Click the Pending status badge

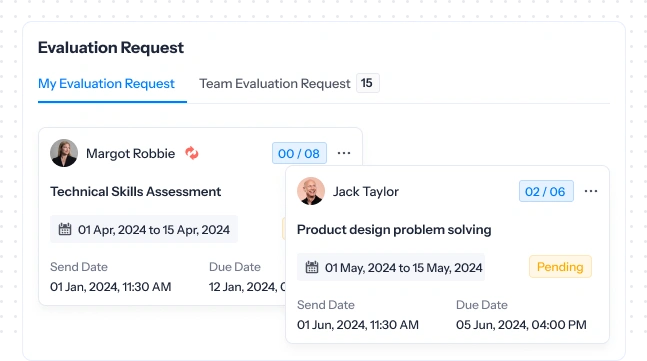(560, 267)
